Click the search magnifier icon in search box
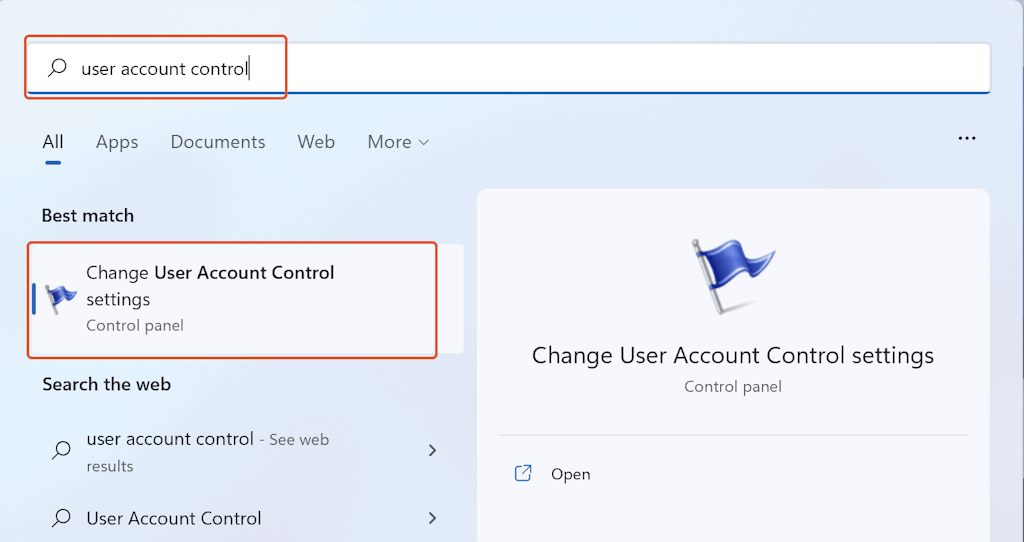Image resolution: width=1024 pixels, height=542 pixels. pos(57,67)
